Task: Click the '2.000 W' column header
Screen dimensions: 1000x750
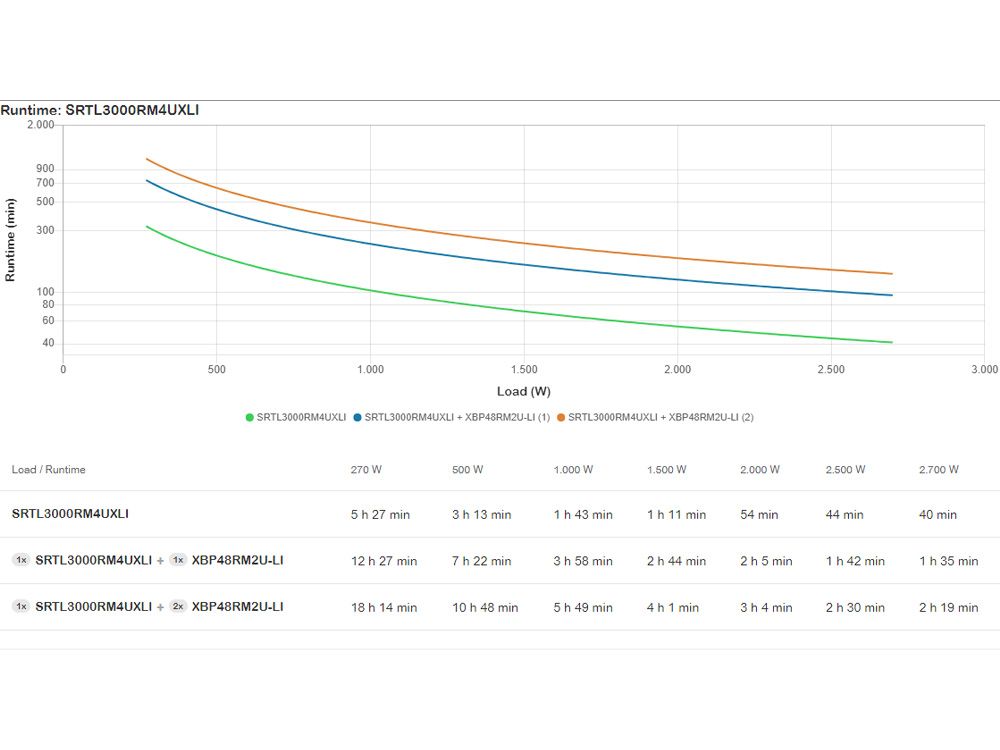Action: [760, 469]
